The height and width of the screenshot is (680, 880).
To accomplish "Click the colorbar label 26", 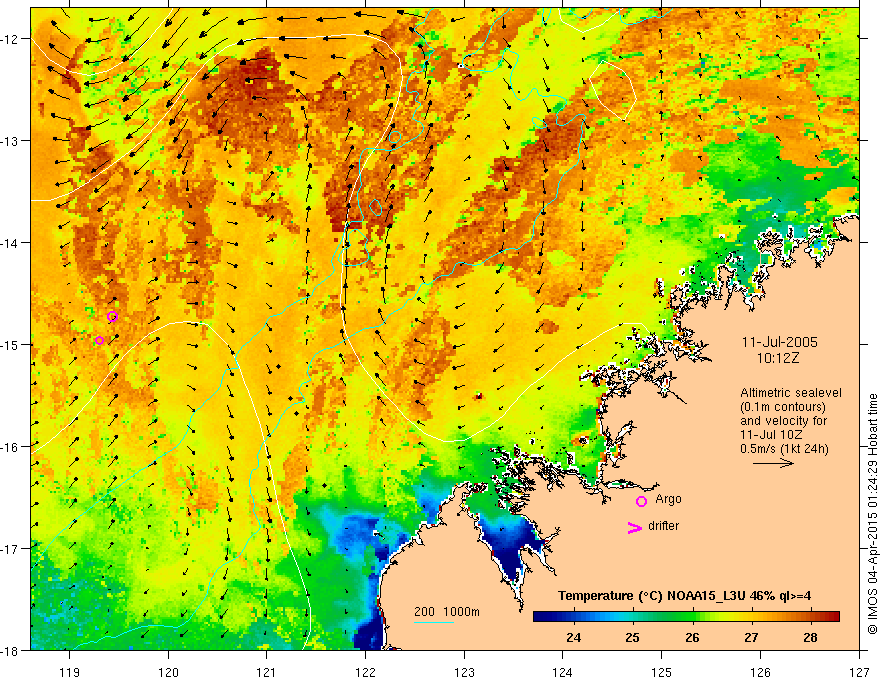I will 692,638.
